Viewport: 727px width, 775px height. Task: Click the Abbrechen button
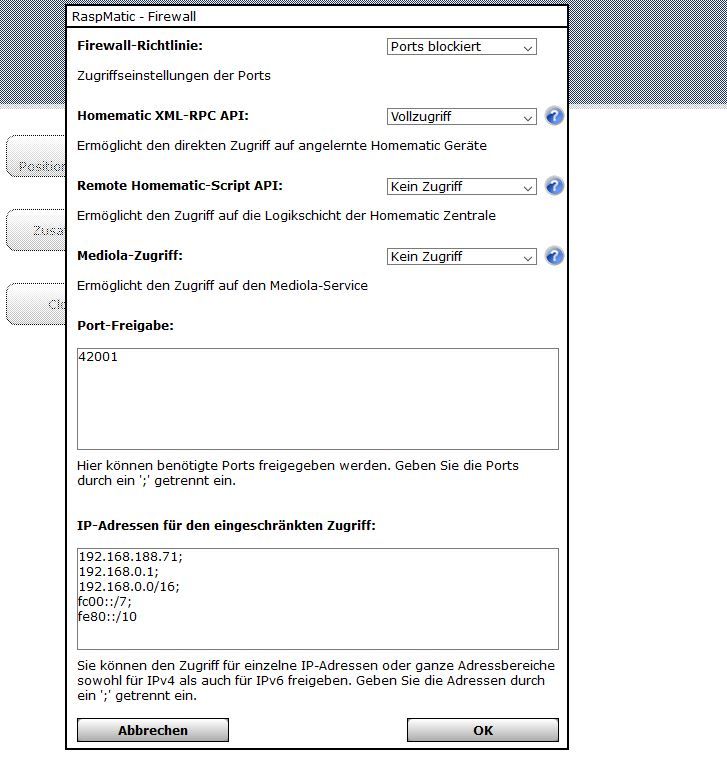(x=153, y=730)
